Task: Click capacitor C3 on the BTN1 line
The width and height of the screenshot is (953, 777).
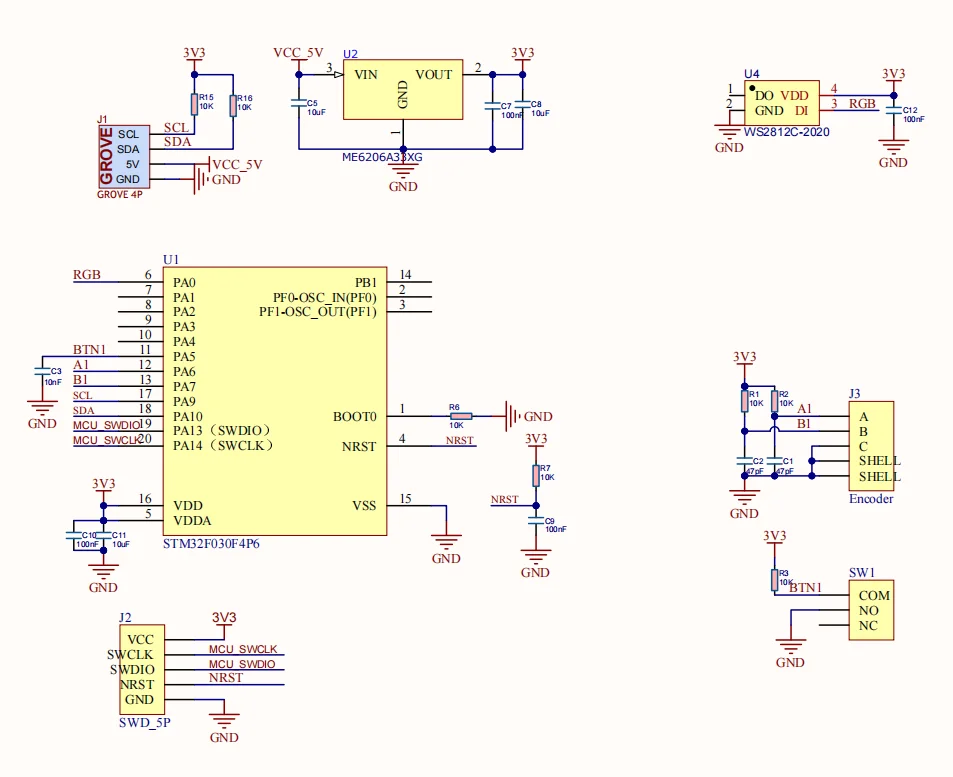Action: click(41, 373)
